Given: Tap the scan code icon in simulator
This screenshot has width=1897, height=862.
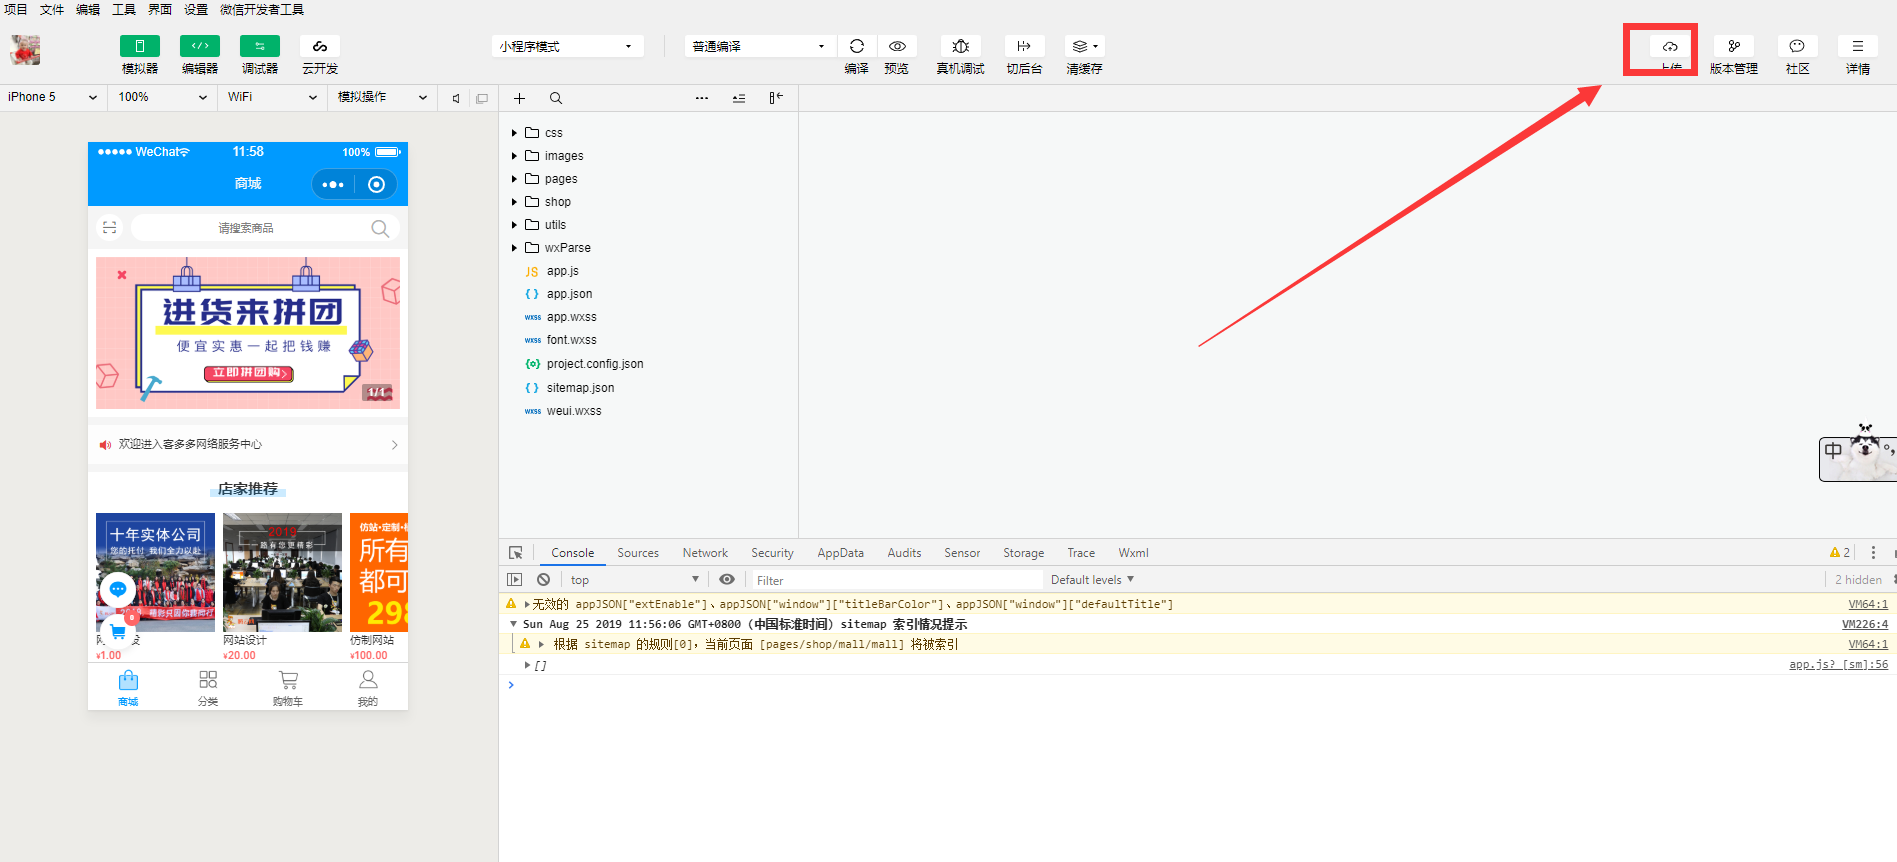Looking at the screenshot, I should [x=110, y=228].
